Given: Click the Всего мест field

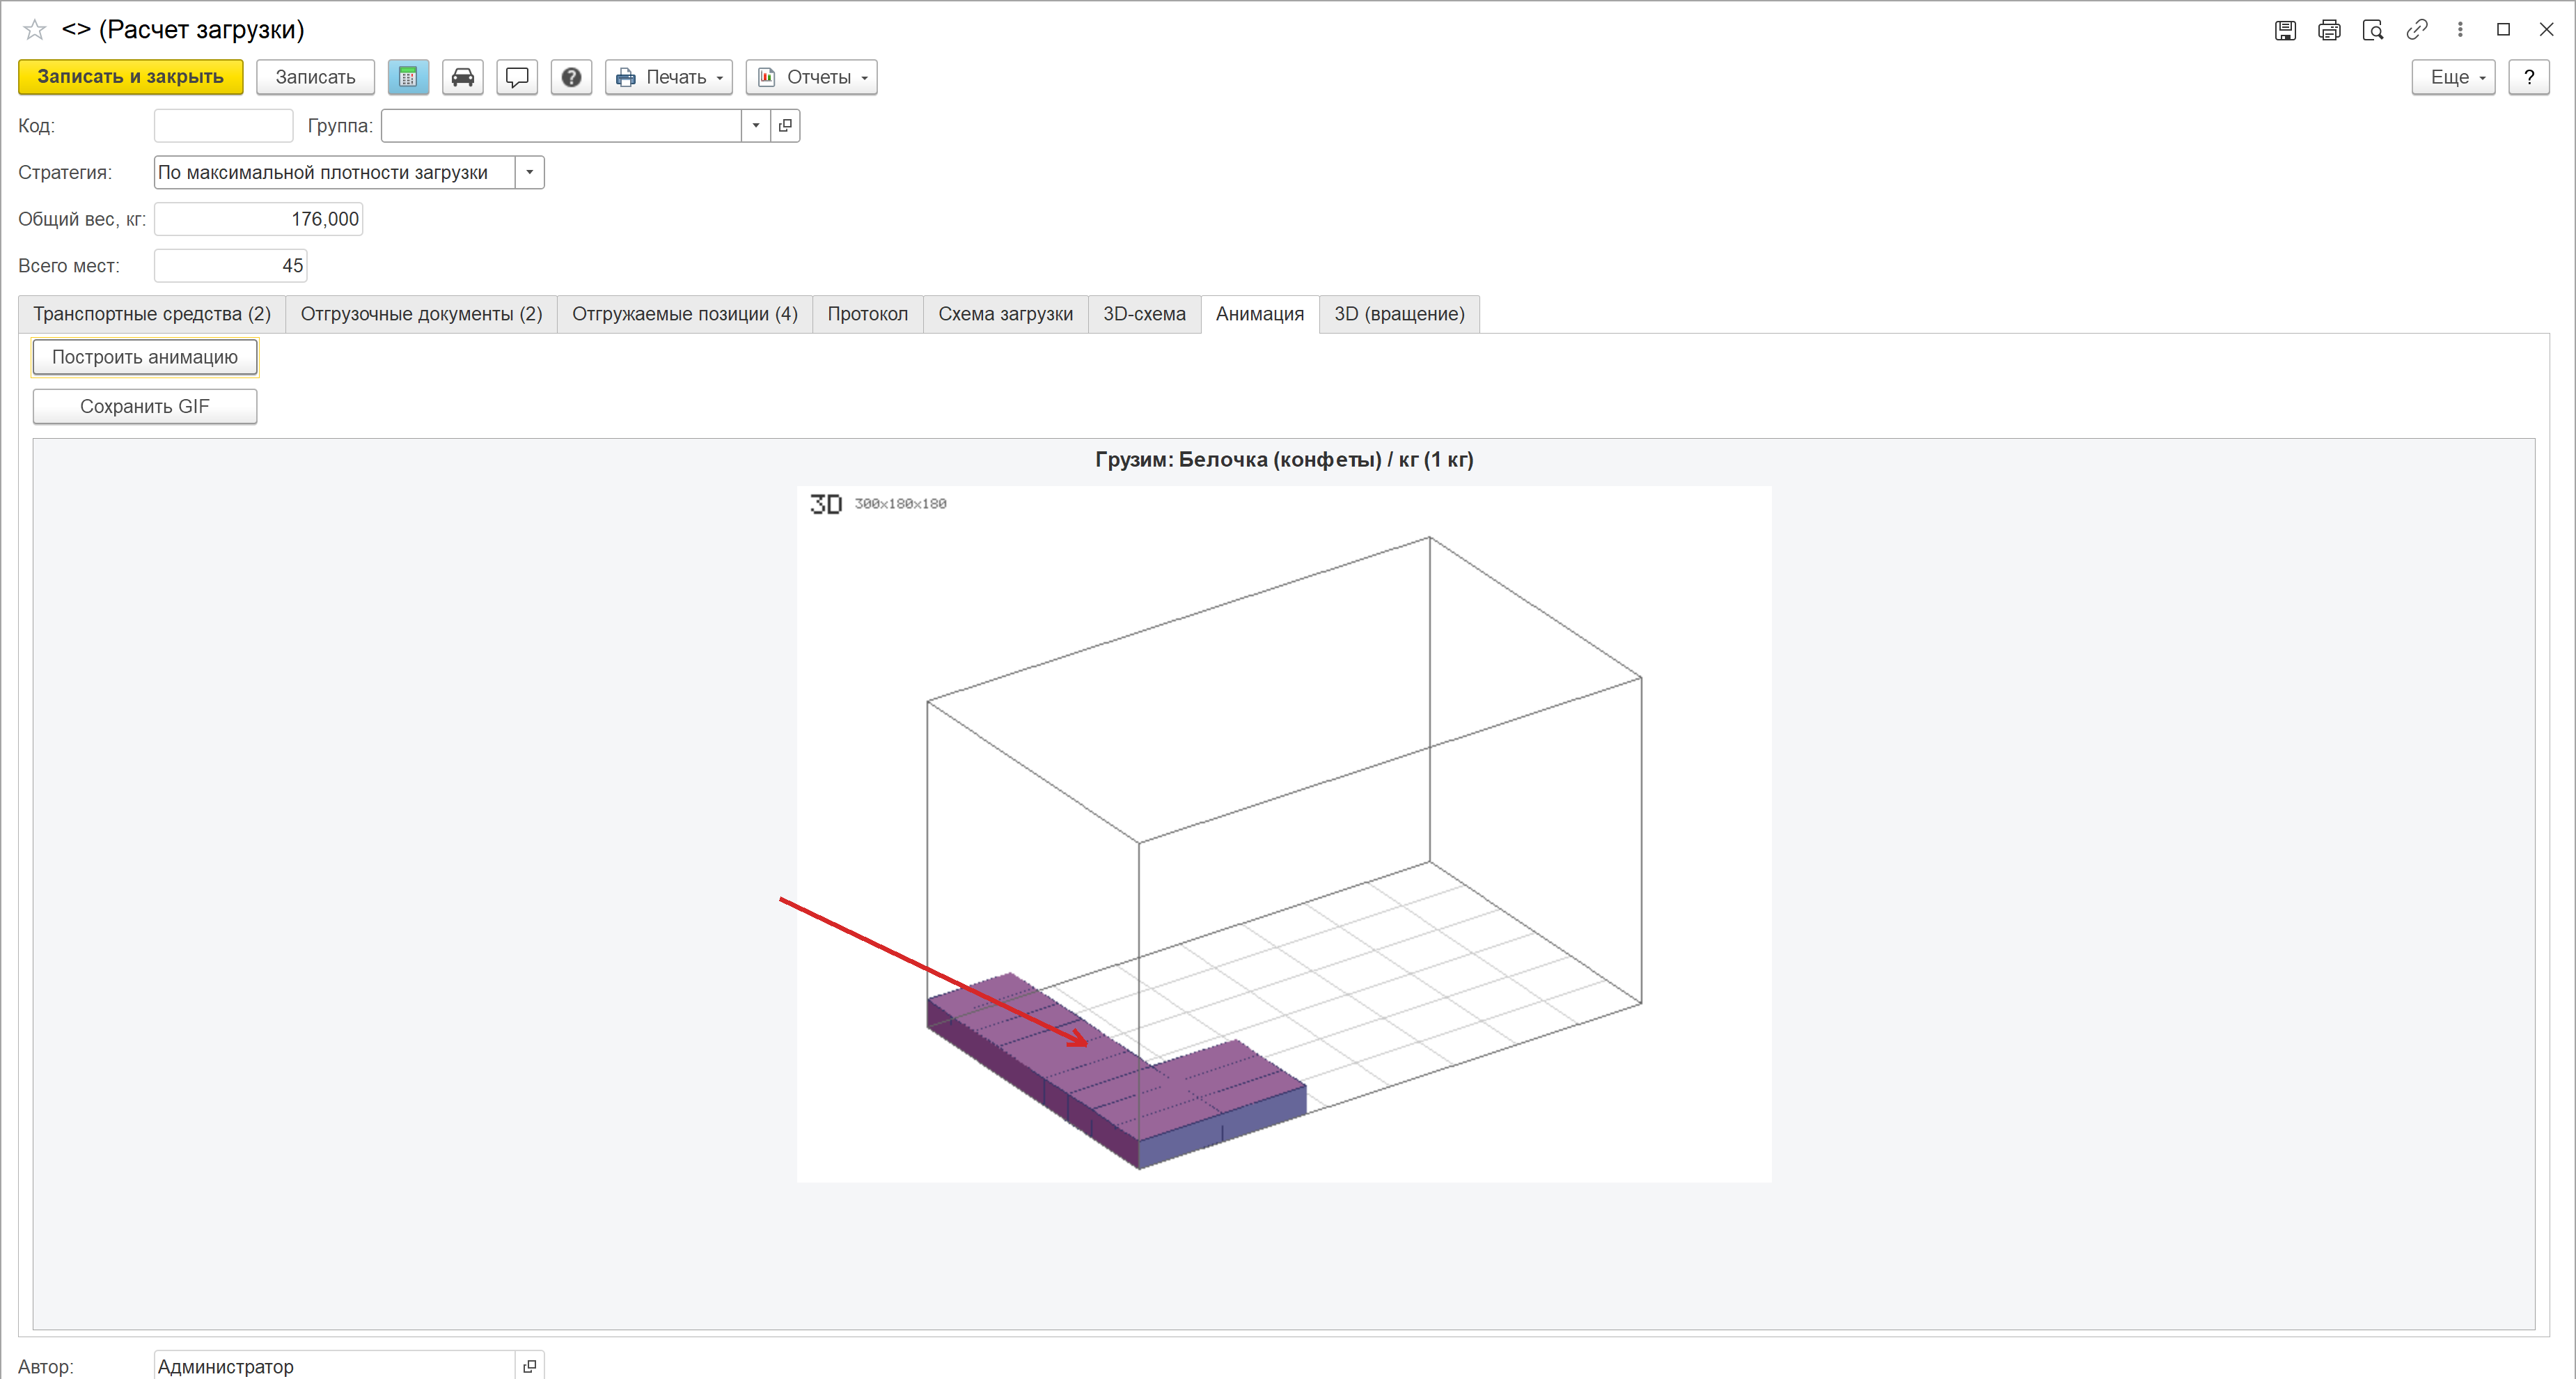Looking at the screenshot, I should pos(230,266).
